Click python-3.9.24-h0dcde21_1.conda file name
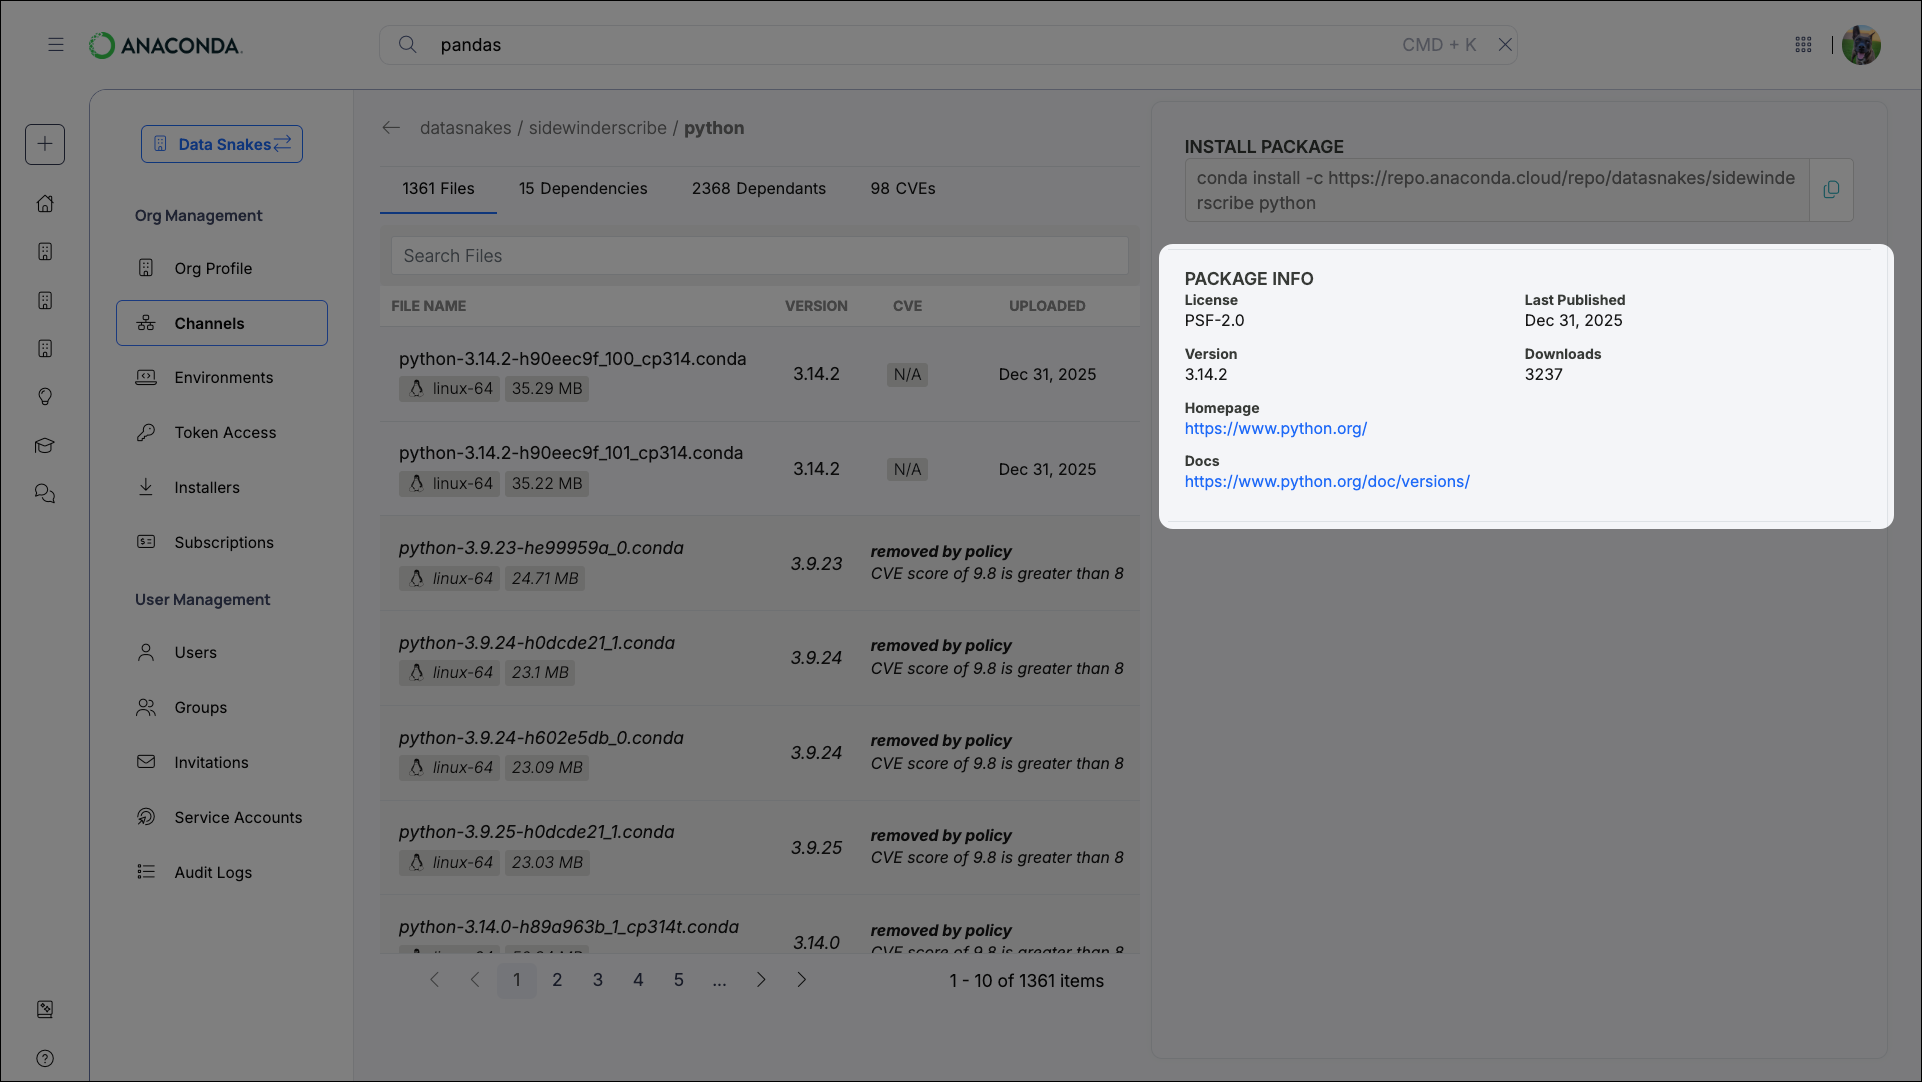 [x=537, y=643]
